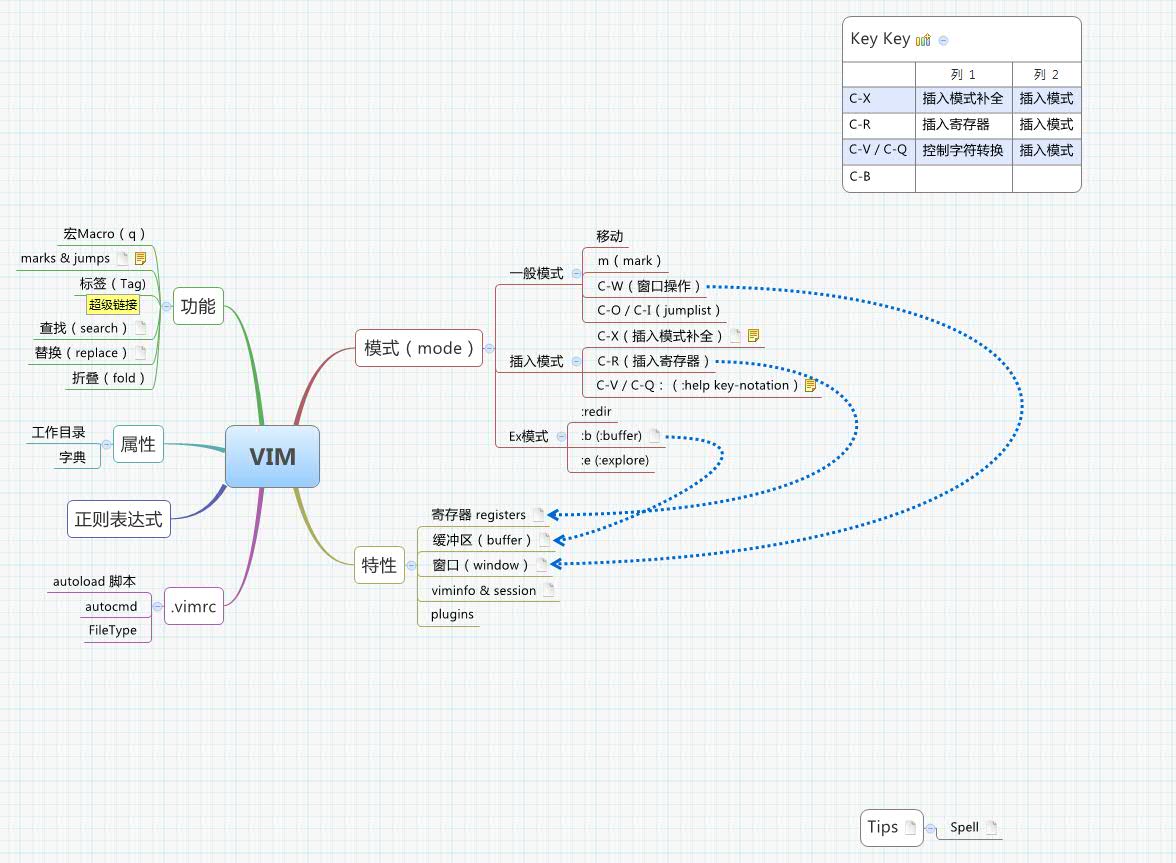Viewport: 1176px width, 863px height.
Task: Open the notes icon beside C-V / C-Q key-notation
Action: [809, 385]
